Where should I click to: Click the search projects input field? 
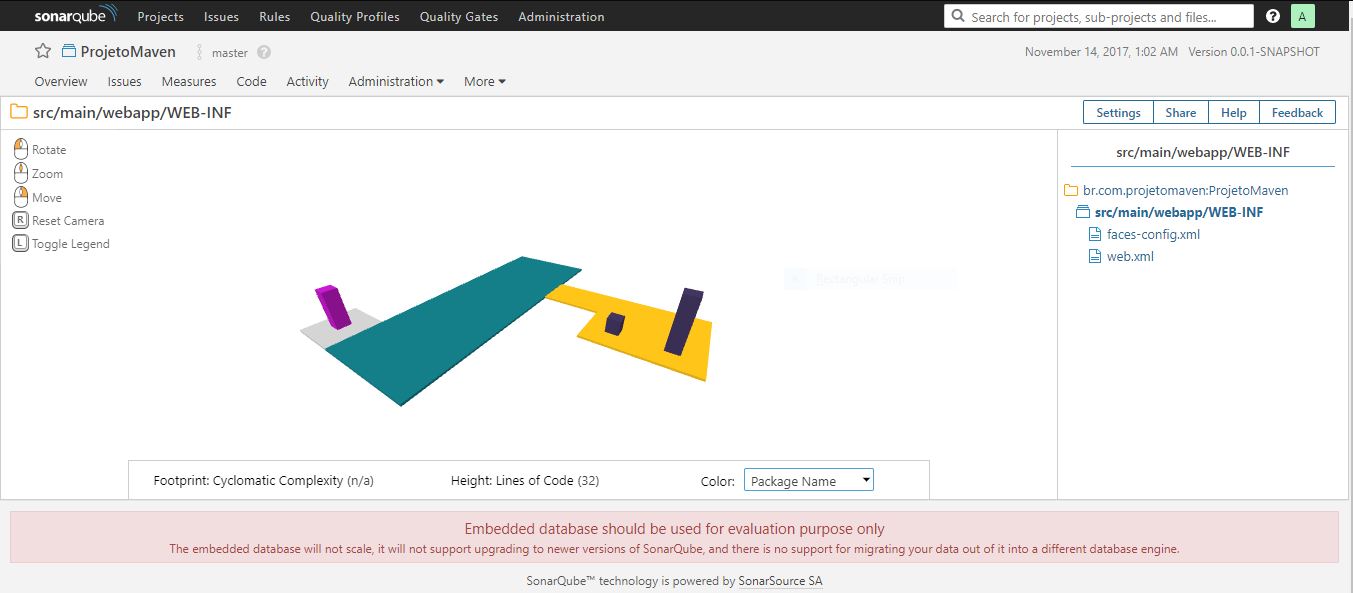tap(1098, 16)
